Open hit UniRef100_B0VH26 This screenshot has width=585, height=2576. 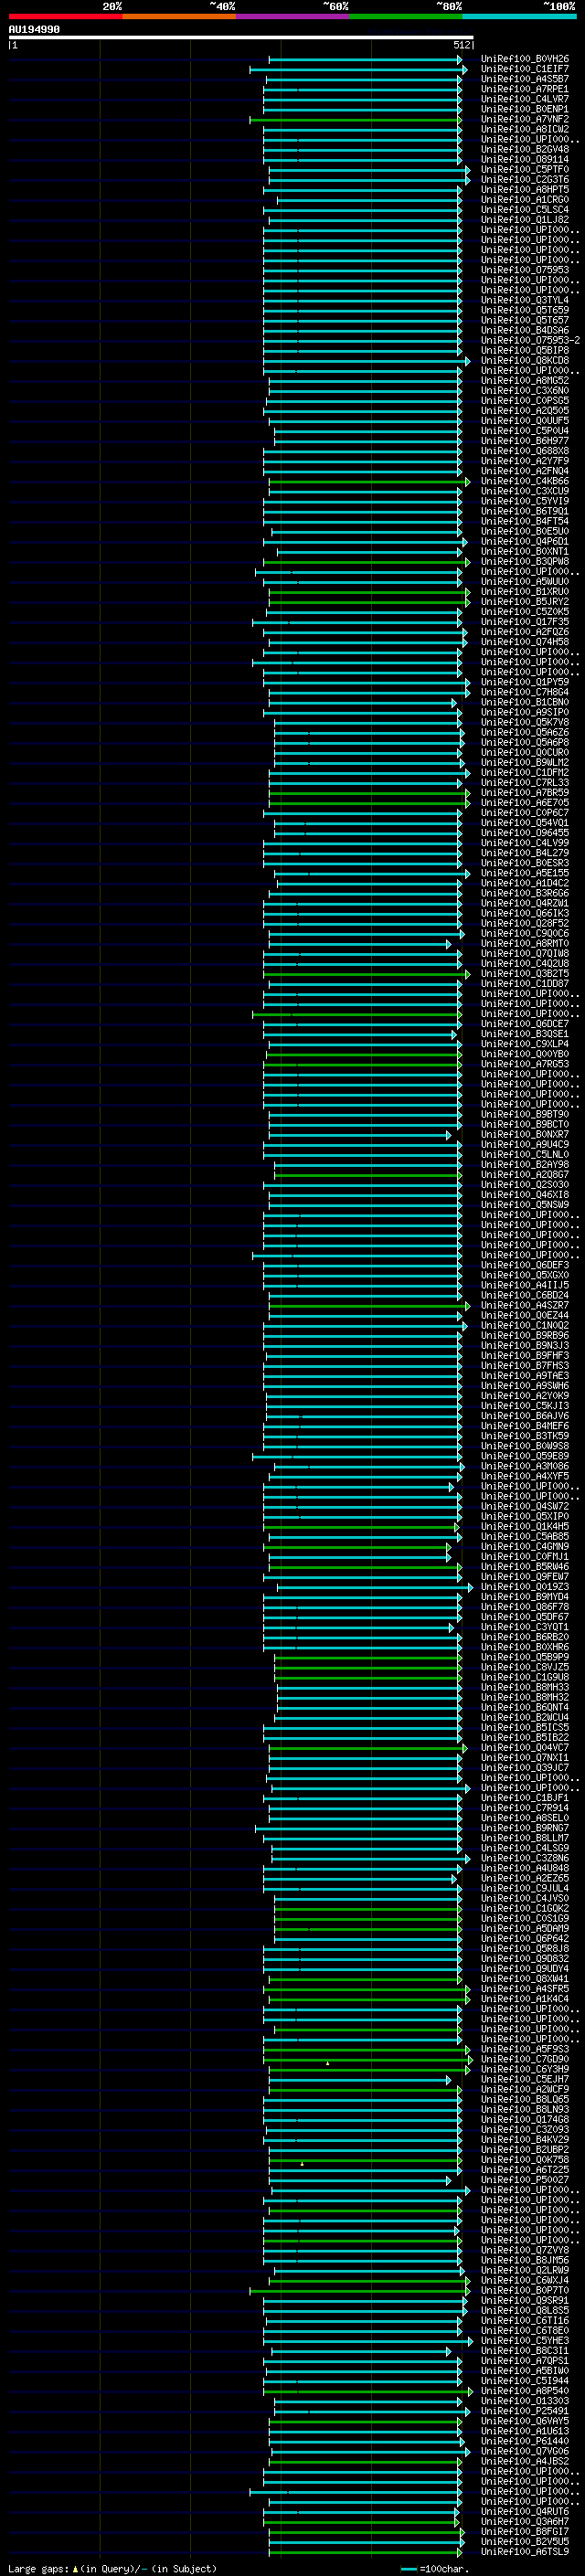525,59
